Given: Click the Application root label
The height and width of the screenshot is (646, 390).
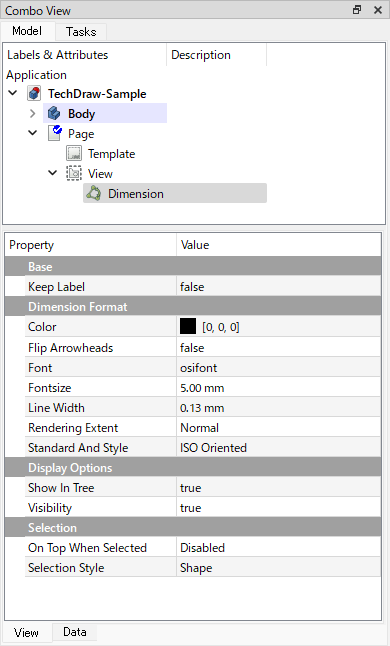Looking at the screenshot, I should (x=36, y=75).
